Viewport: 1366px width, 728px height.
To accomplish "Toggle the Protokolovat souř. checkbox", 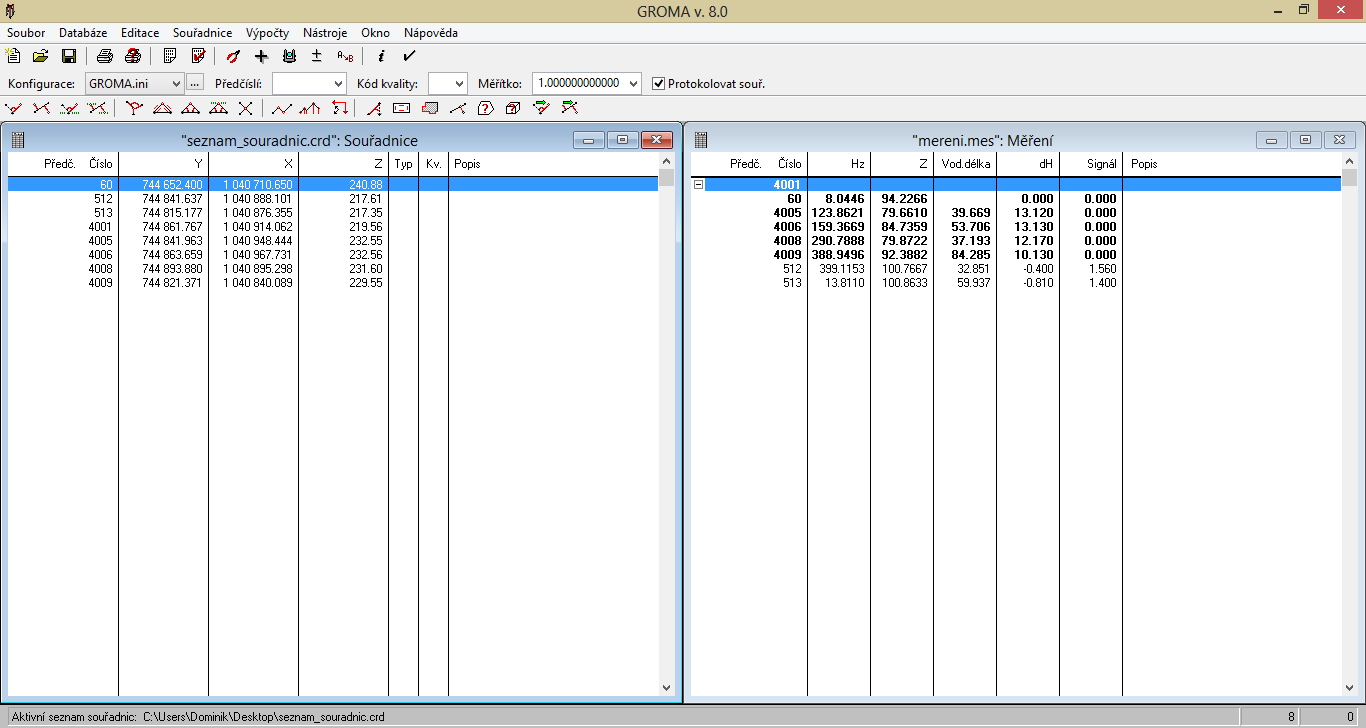I will pos(658,83).
